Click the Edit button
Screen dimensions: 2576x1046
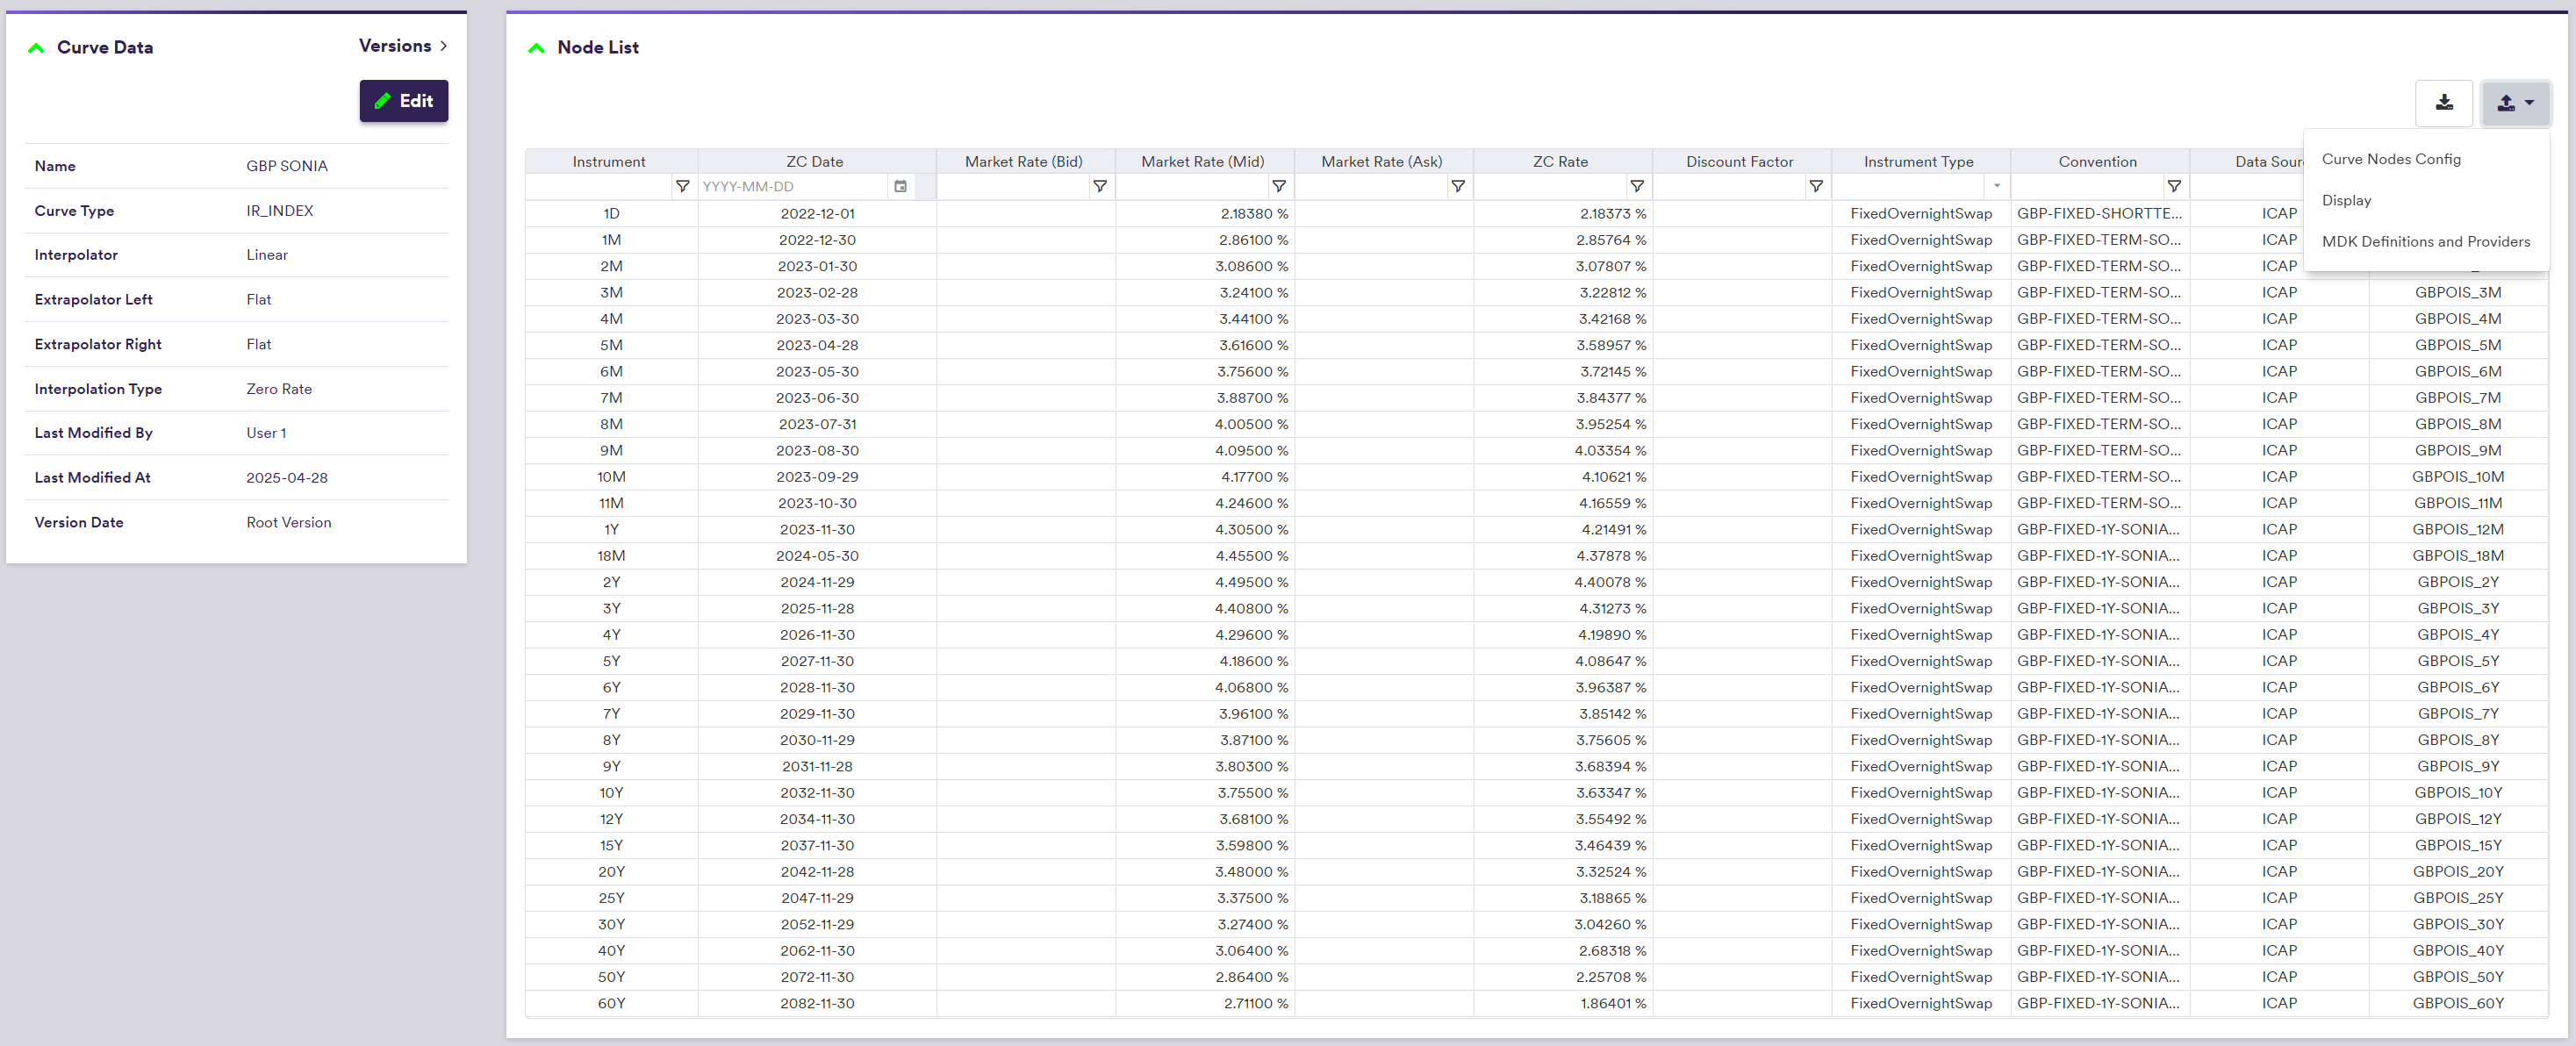point(404,101)
